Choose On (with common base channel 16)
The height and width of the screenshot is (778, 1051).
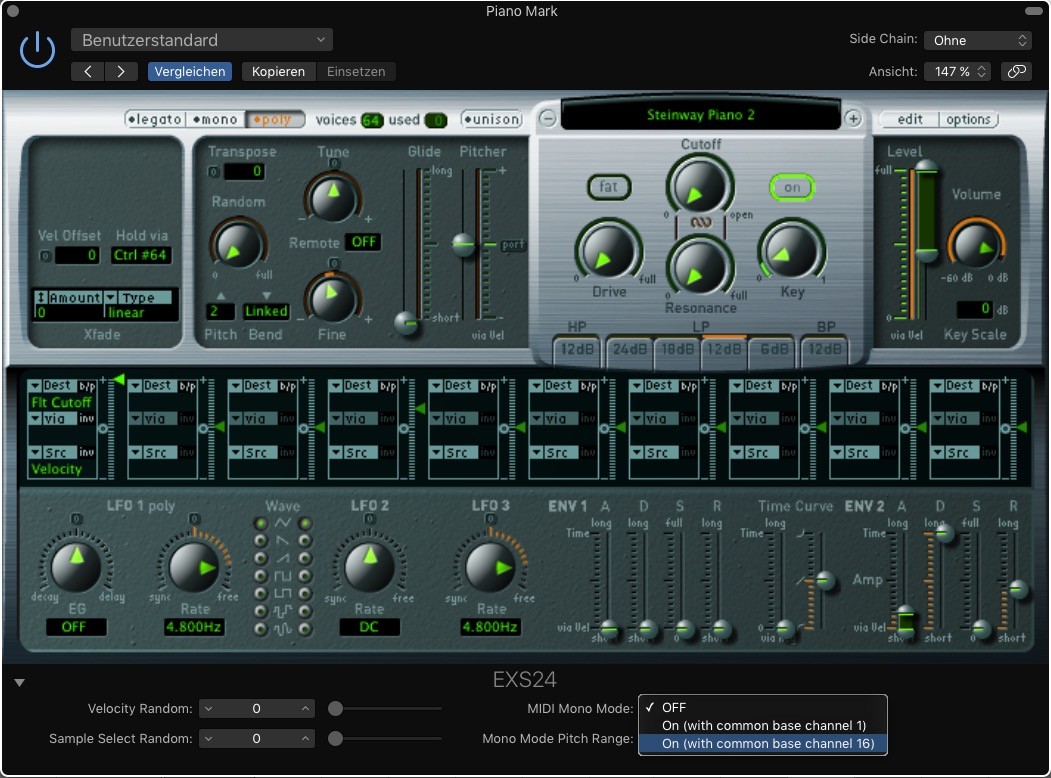(763, 743)
